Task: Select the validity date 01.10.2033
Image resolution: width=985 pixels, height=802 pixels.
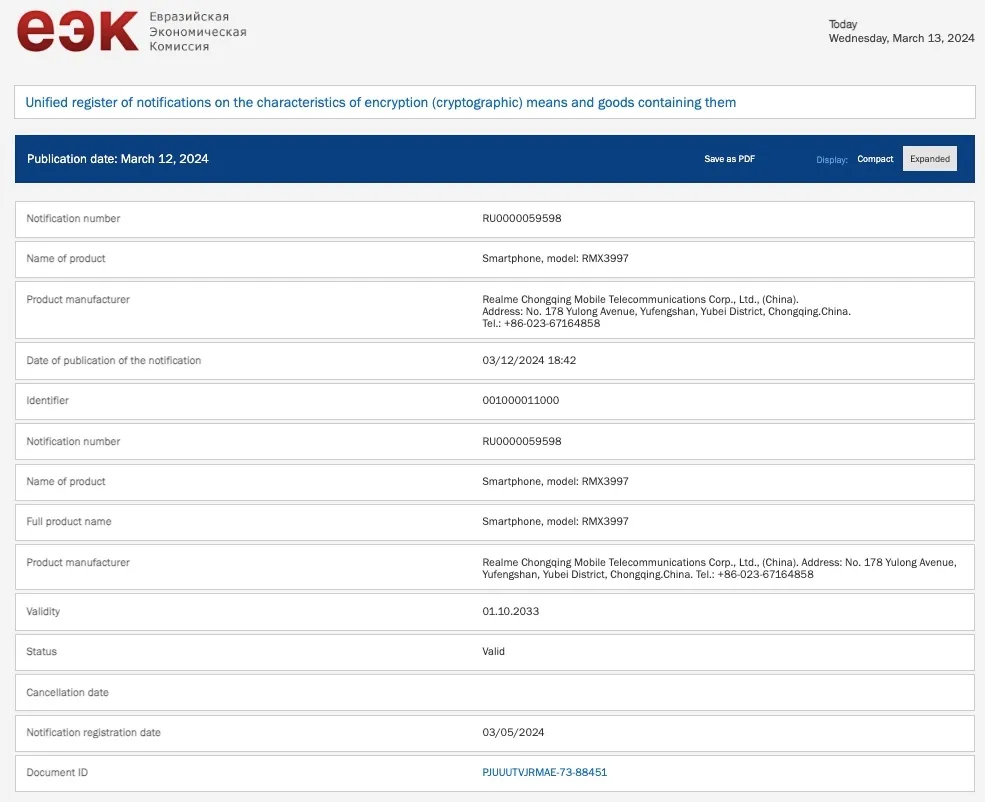Action: click(x=510, y=612)
